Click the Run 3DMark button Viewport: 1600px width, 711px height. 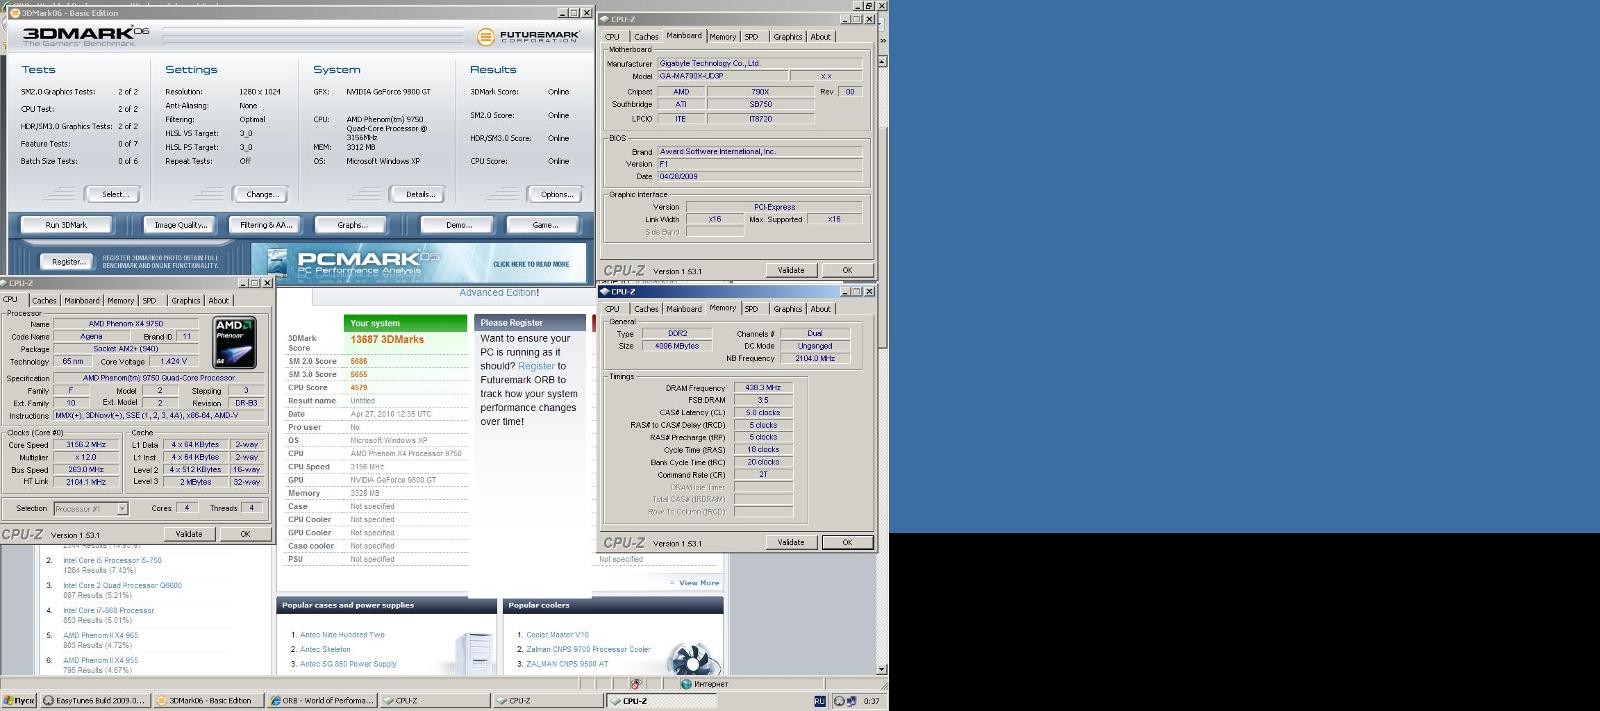[x=66, y=225]
